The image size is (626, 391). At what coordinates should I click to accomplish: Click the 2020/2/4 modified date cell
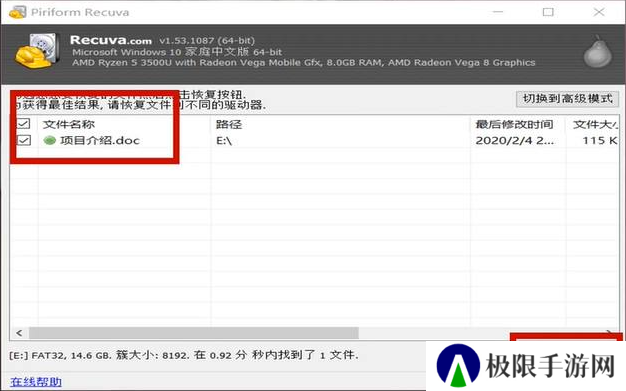click(x=515, y=141)
